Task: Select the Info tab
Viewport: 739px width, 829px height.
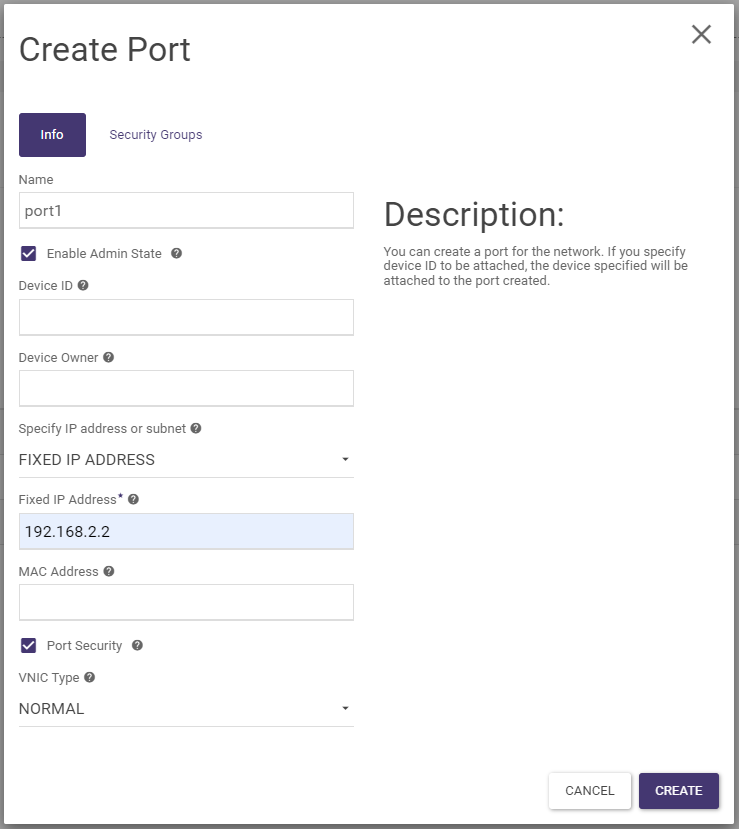Action: point(52,135)
